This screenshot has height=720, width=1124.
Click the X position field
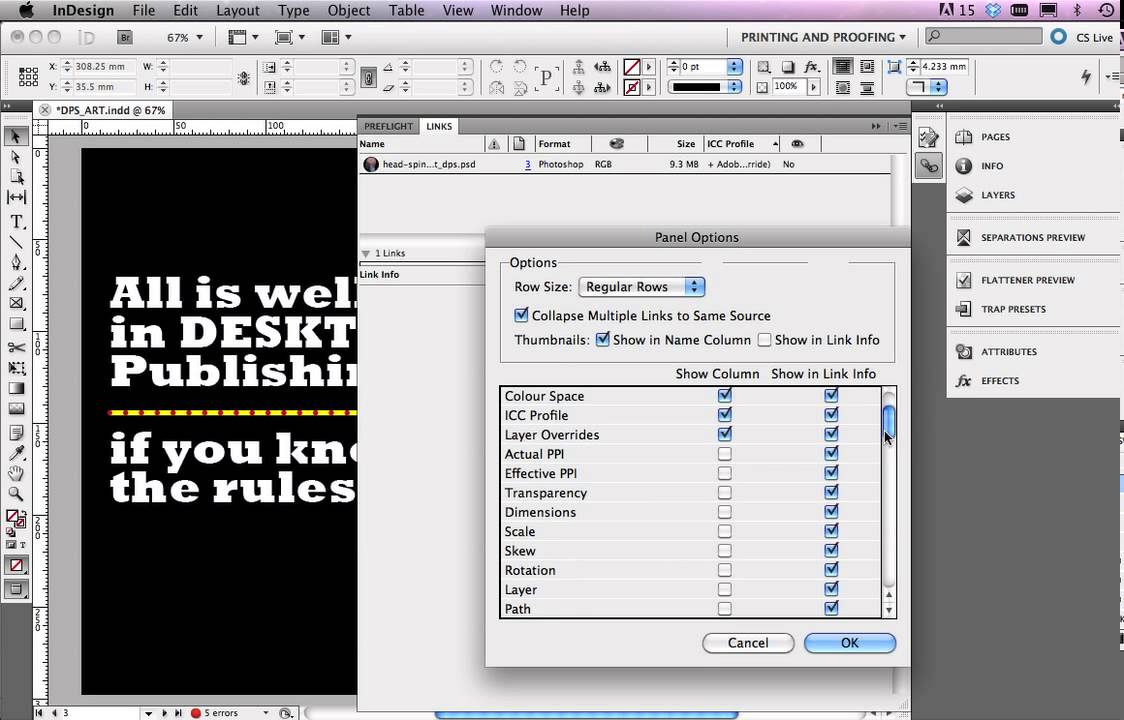pyautogui.click(x=104, y=67)
